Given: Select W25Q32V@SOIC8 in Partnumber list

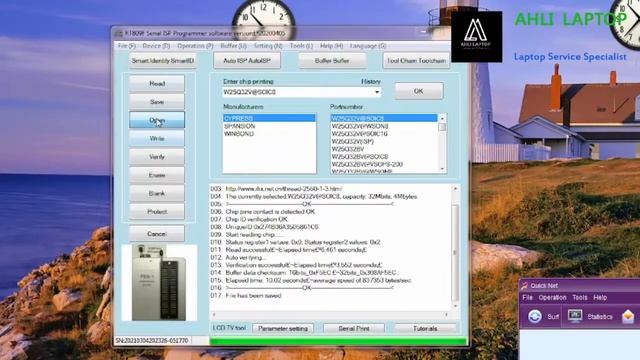Looking at the screenshot, I should coord(384,118).
